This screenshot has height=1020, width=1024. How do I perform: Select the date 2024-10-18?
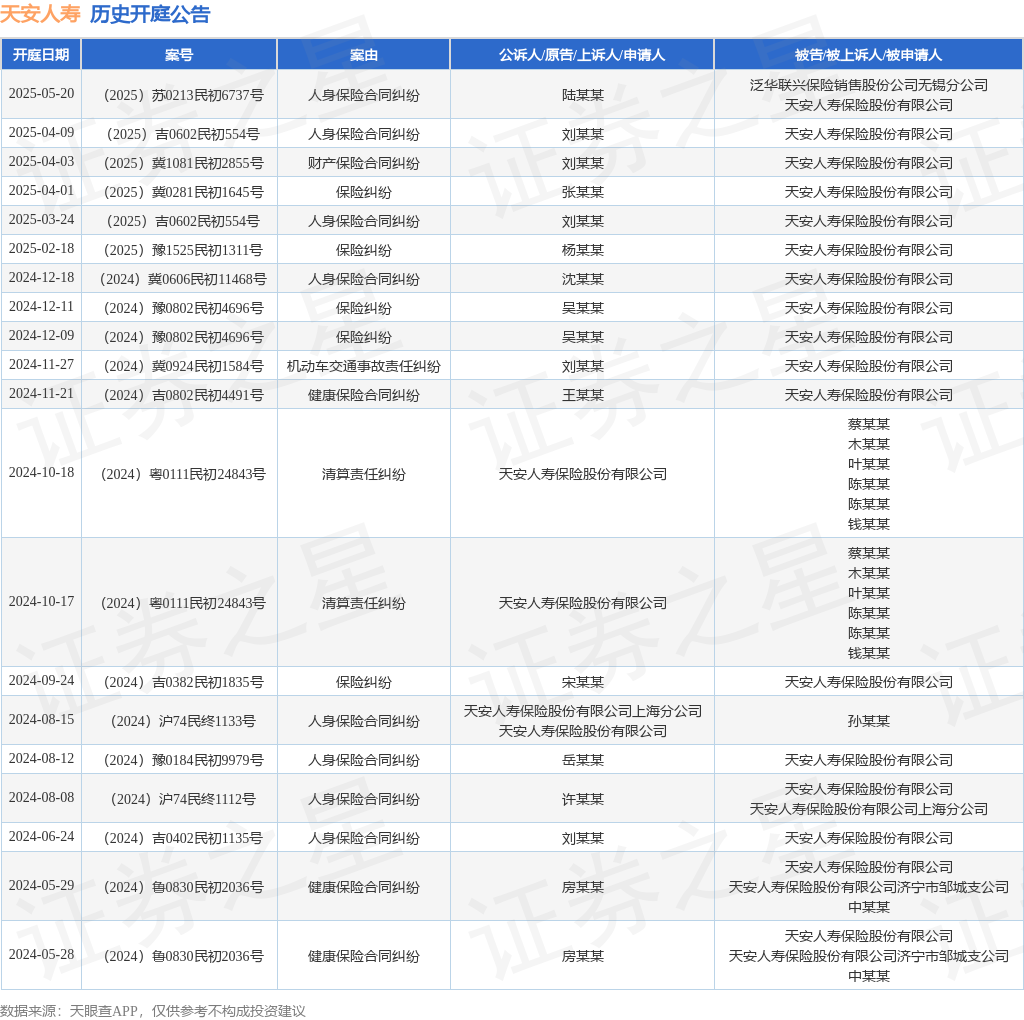coord(41,473)
